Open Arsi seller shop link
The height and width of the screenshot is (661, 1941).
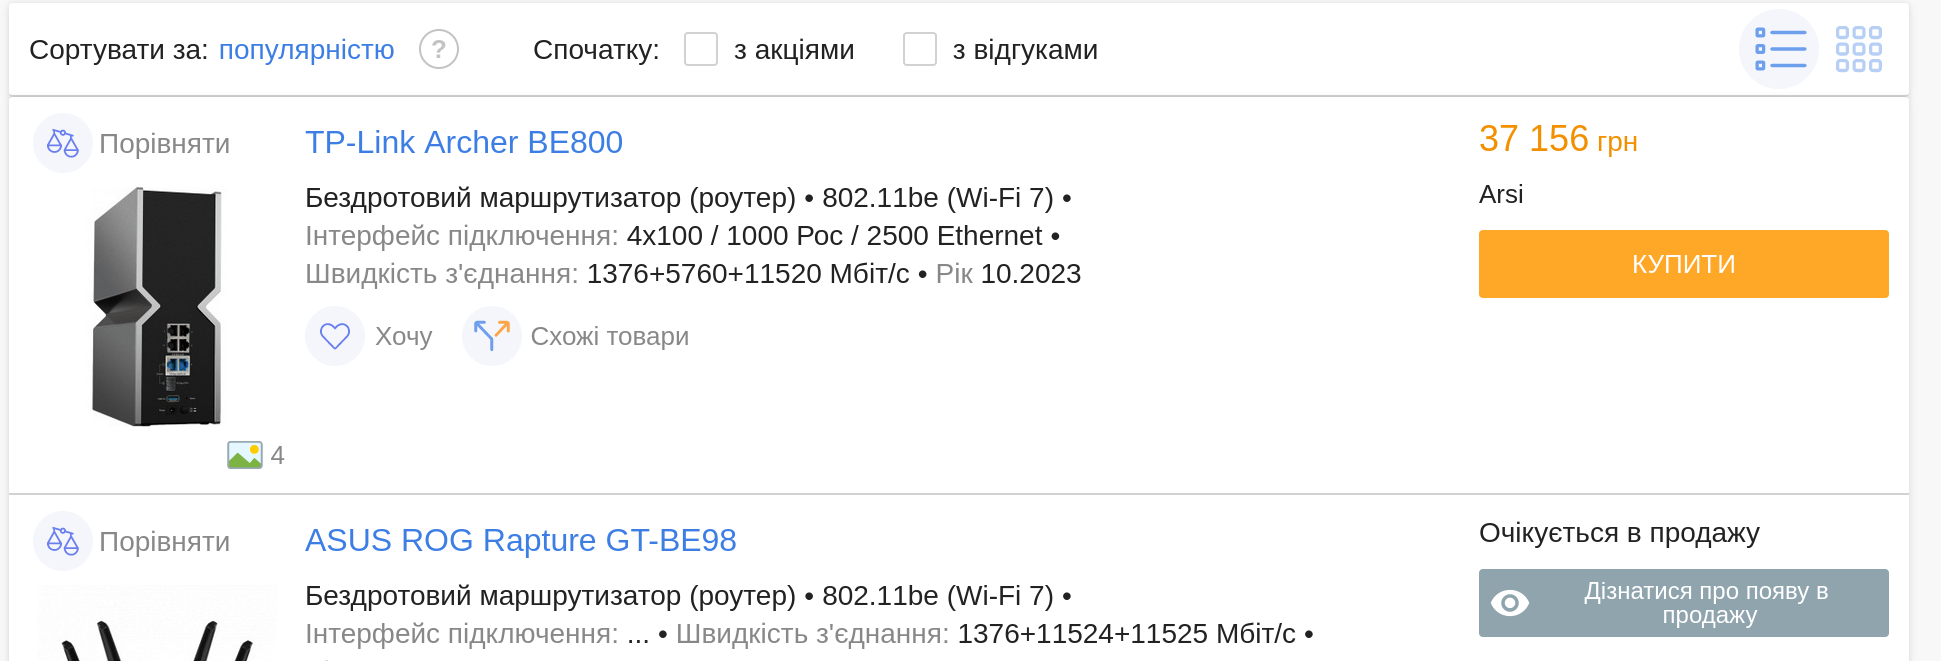(x=1501, y=194)
